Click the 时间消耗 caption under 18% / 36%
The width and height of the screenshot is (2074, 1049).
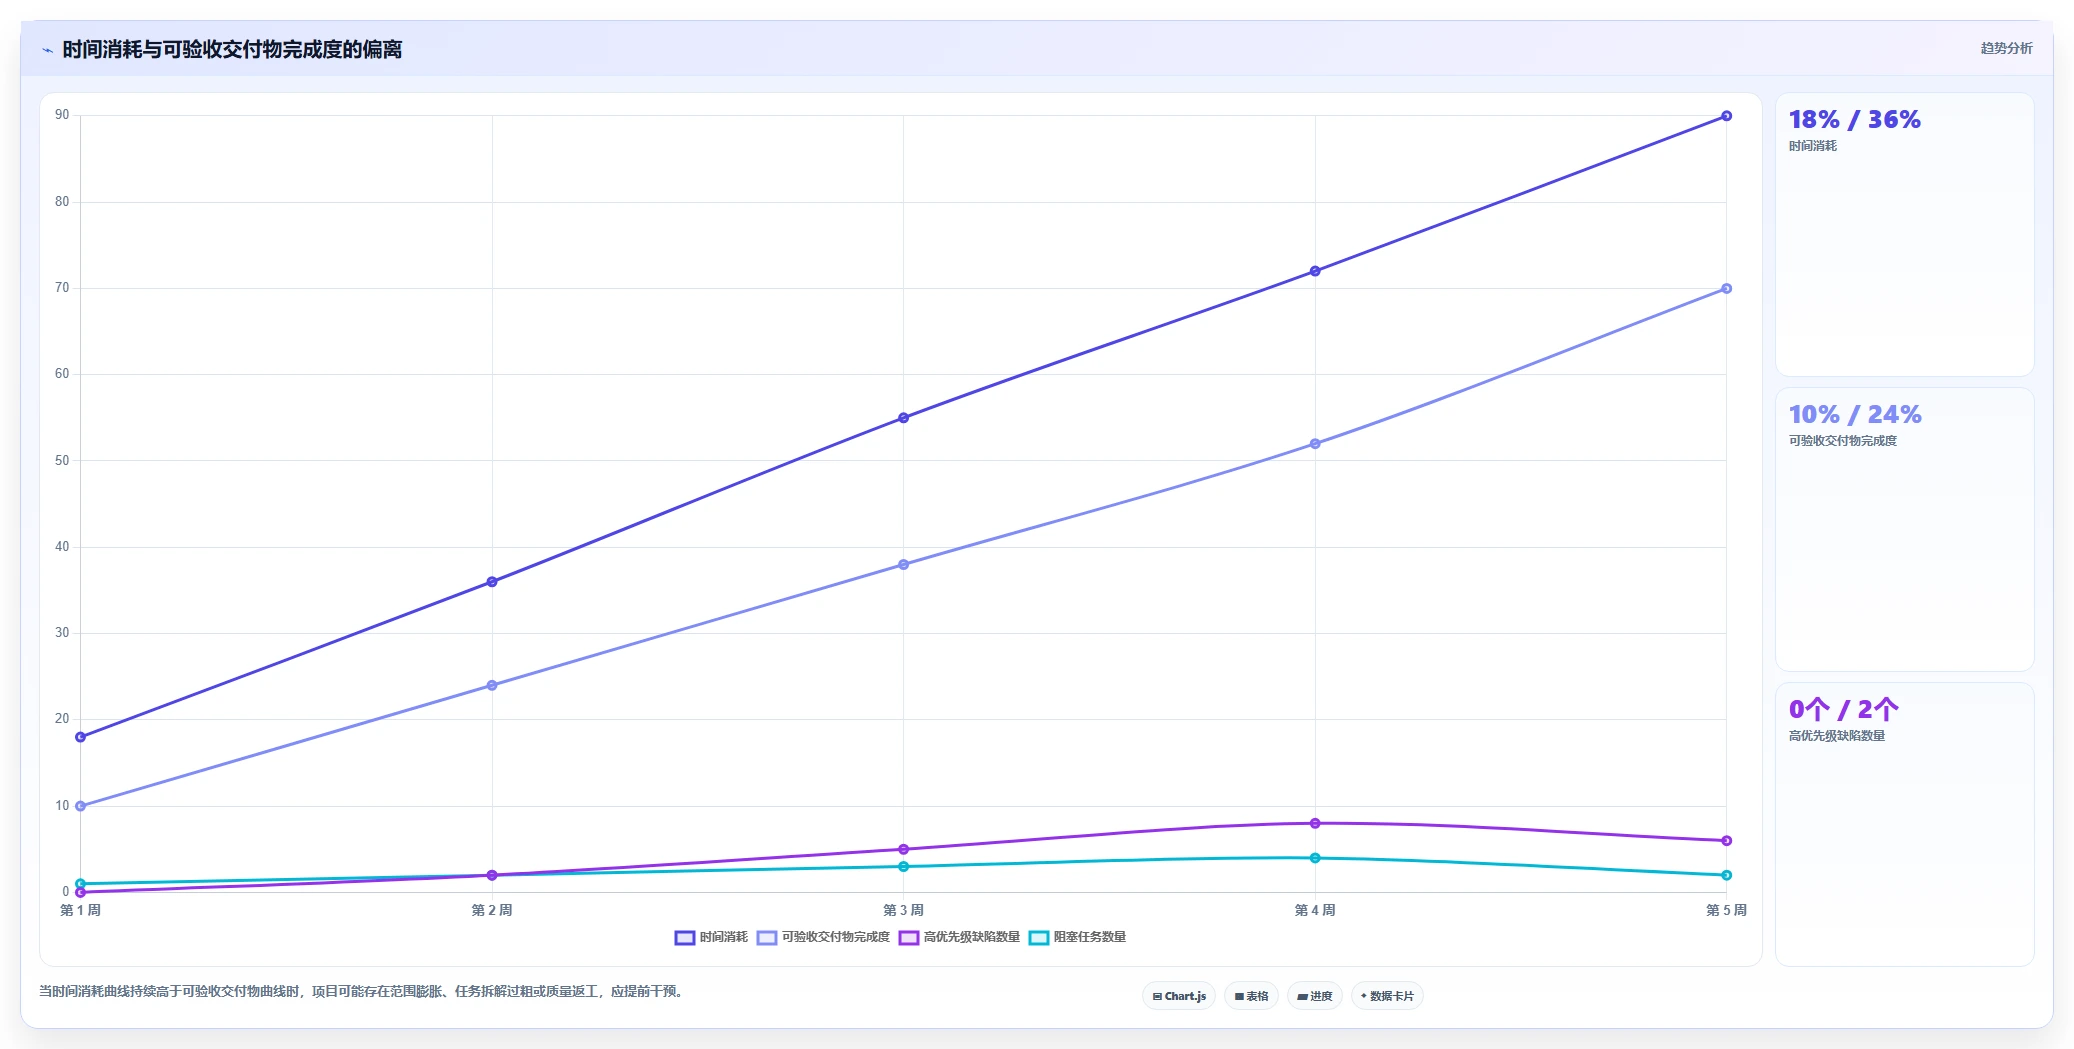[1813, 146]
